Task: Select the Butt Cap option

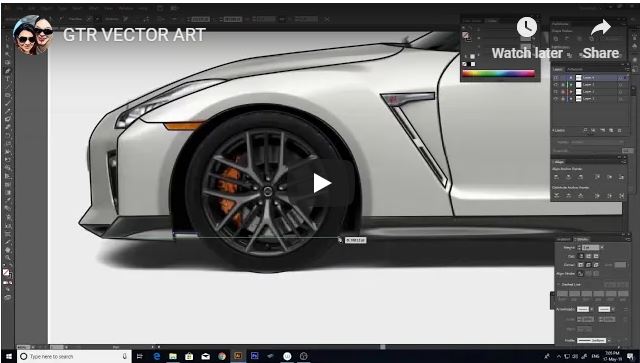Action: [x=581, y=256]
